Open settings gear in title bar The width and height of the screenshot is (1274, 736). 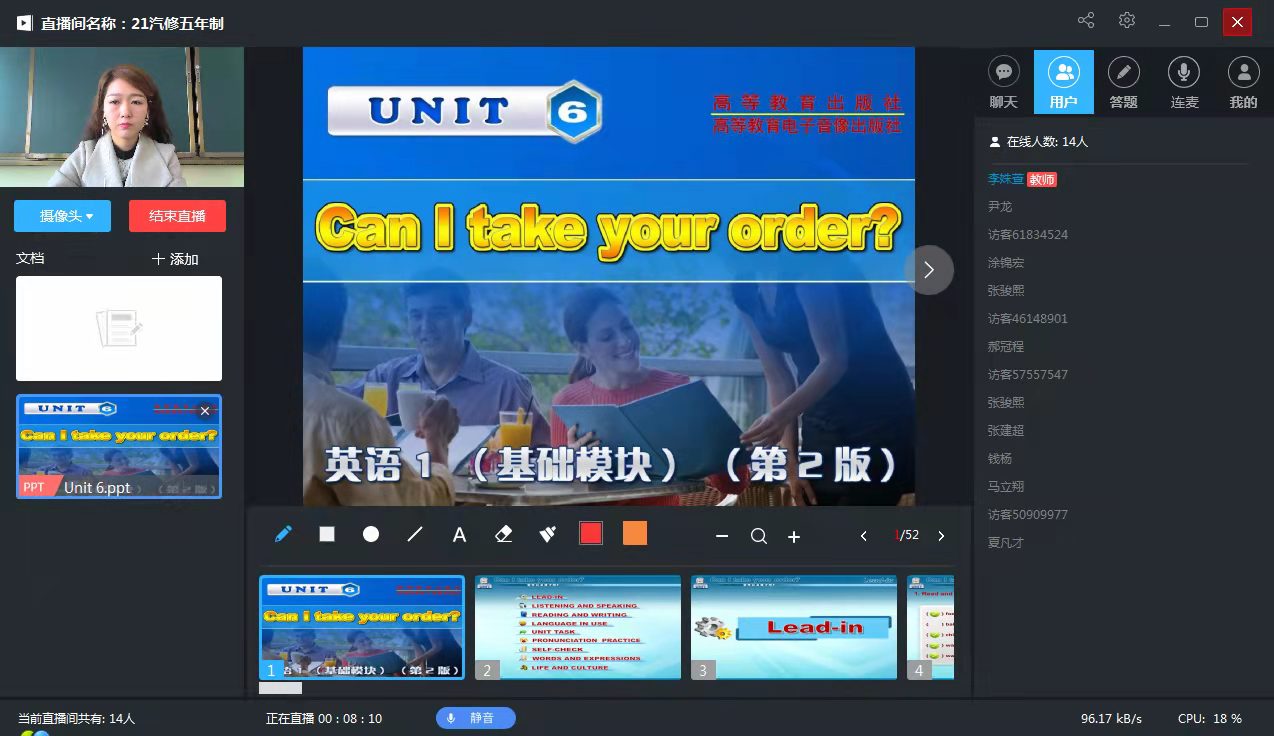click(1127, 21)
